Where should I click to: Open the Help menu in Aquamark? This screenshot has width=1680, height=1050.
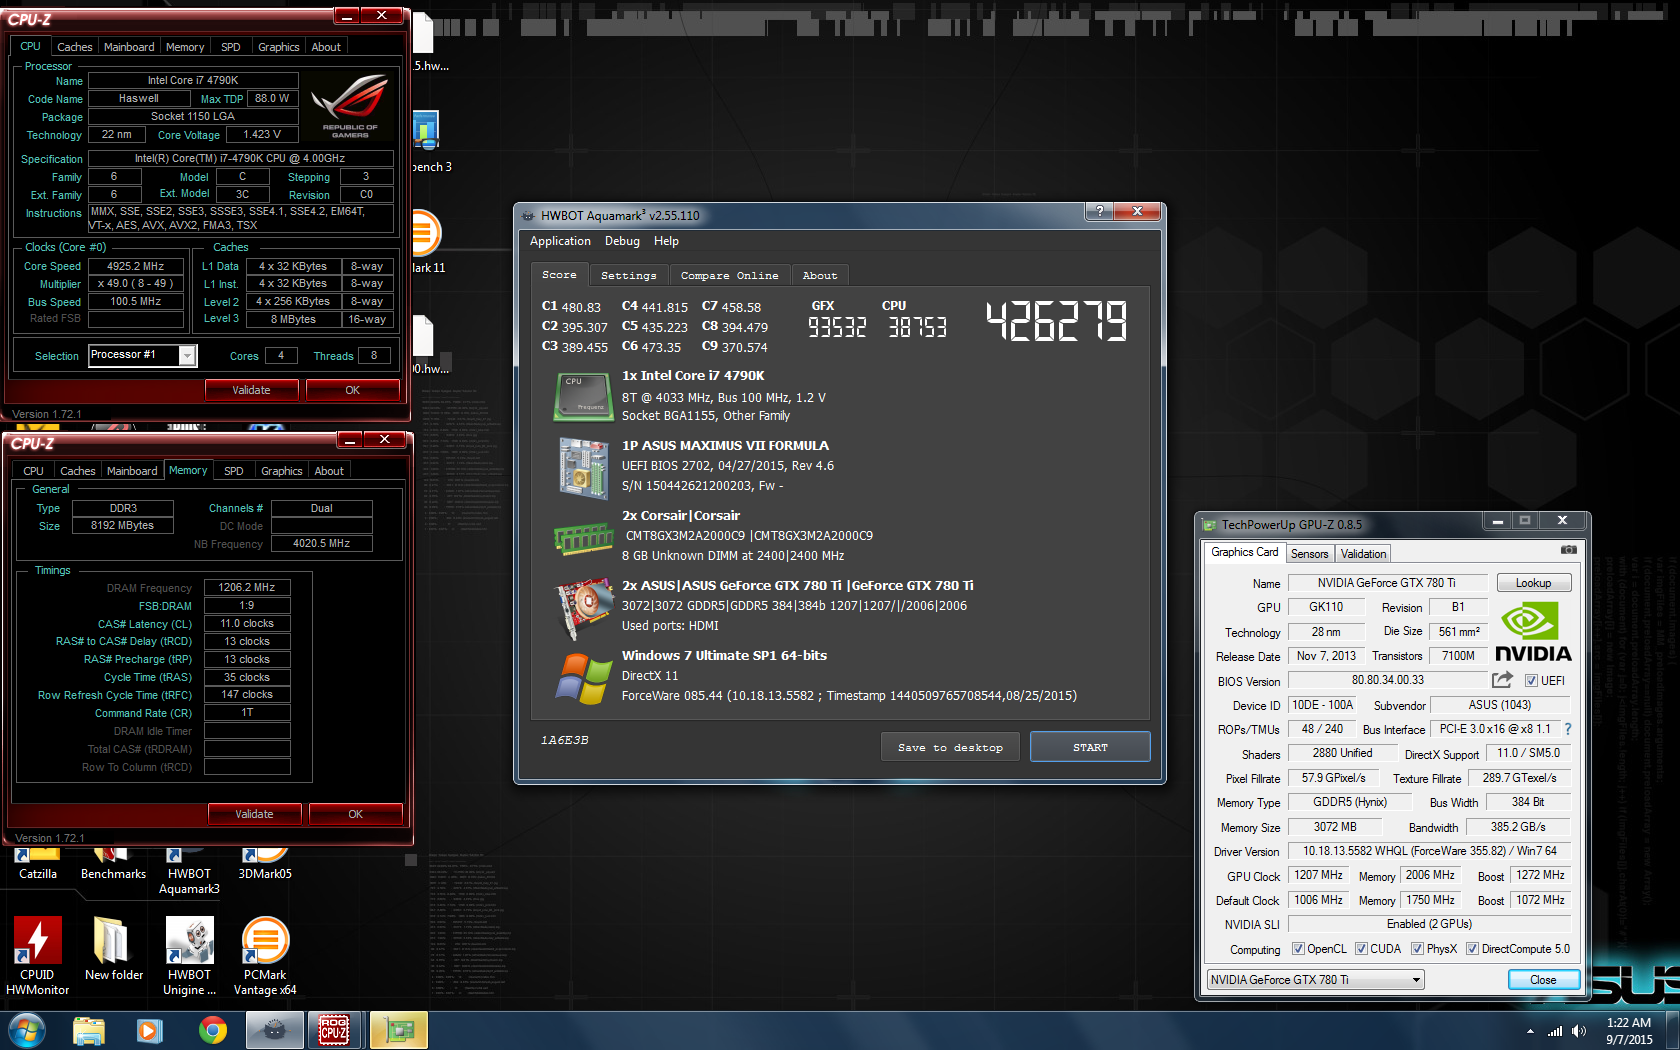point(666,241)
